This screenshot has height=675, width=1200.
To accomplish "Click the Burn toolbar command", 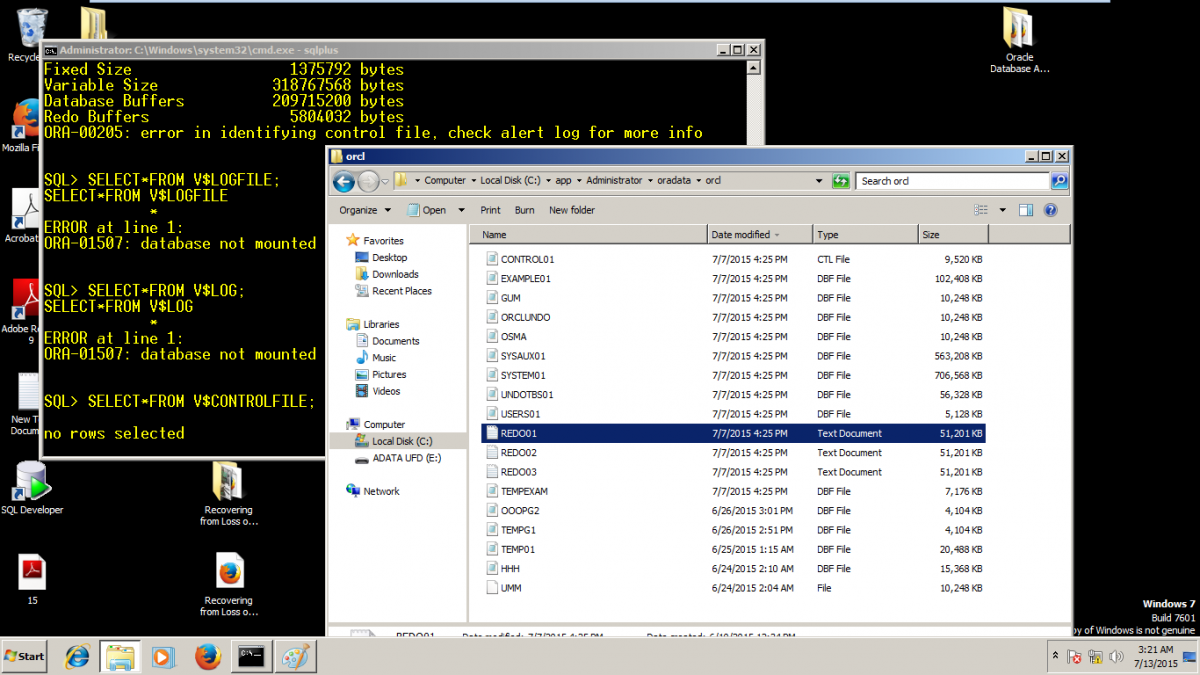I will click(x=524, y=210).
